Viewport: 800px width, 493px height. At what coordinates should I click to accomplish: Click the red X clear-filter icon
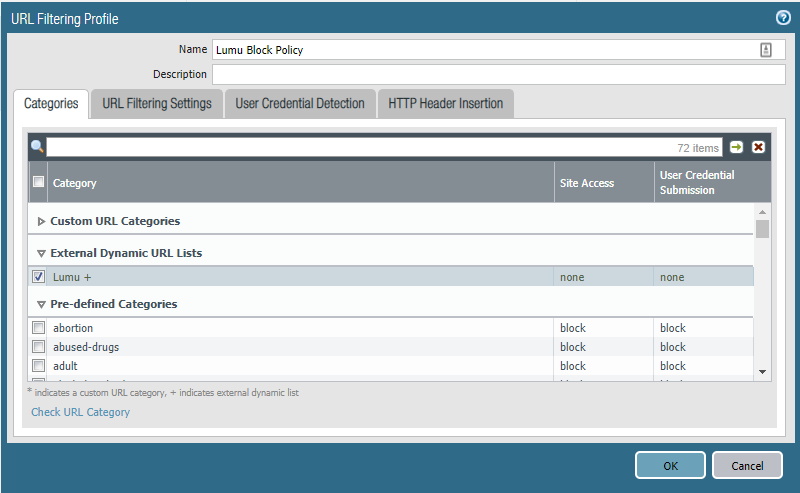758,147
